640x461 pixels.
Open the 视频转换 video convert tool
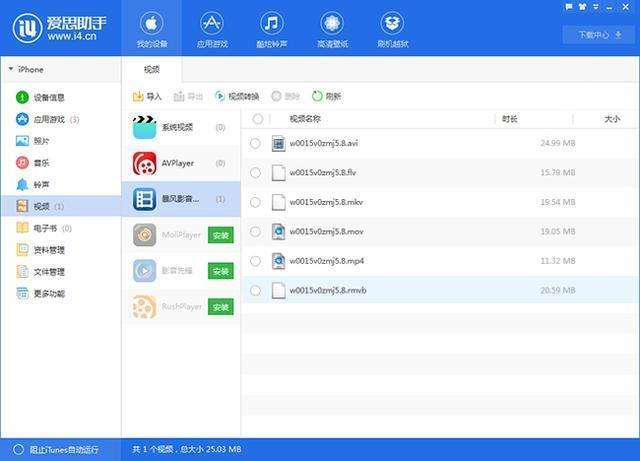tap(237, 96)
